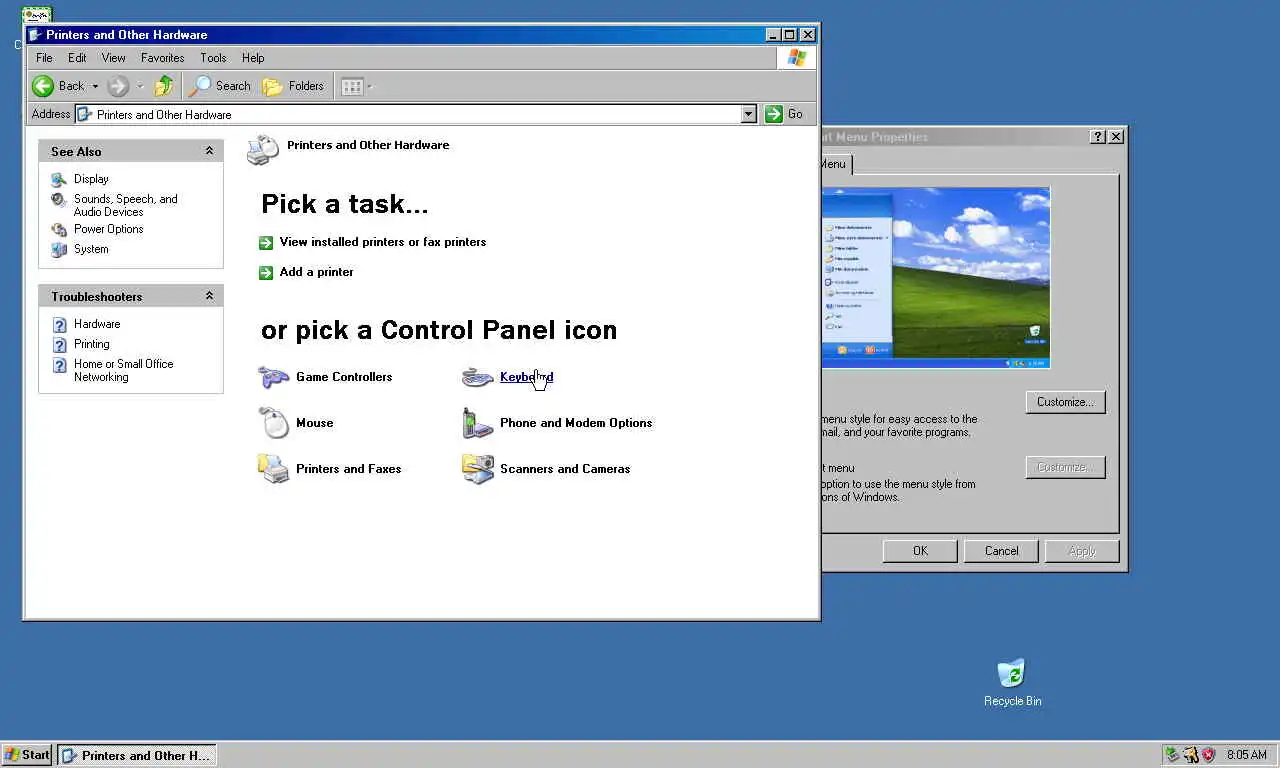
Task: Collapse the Troubleshooters panel
Action: tap(209, 296)
